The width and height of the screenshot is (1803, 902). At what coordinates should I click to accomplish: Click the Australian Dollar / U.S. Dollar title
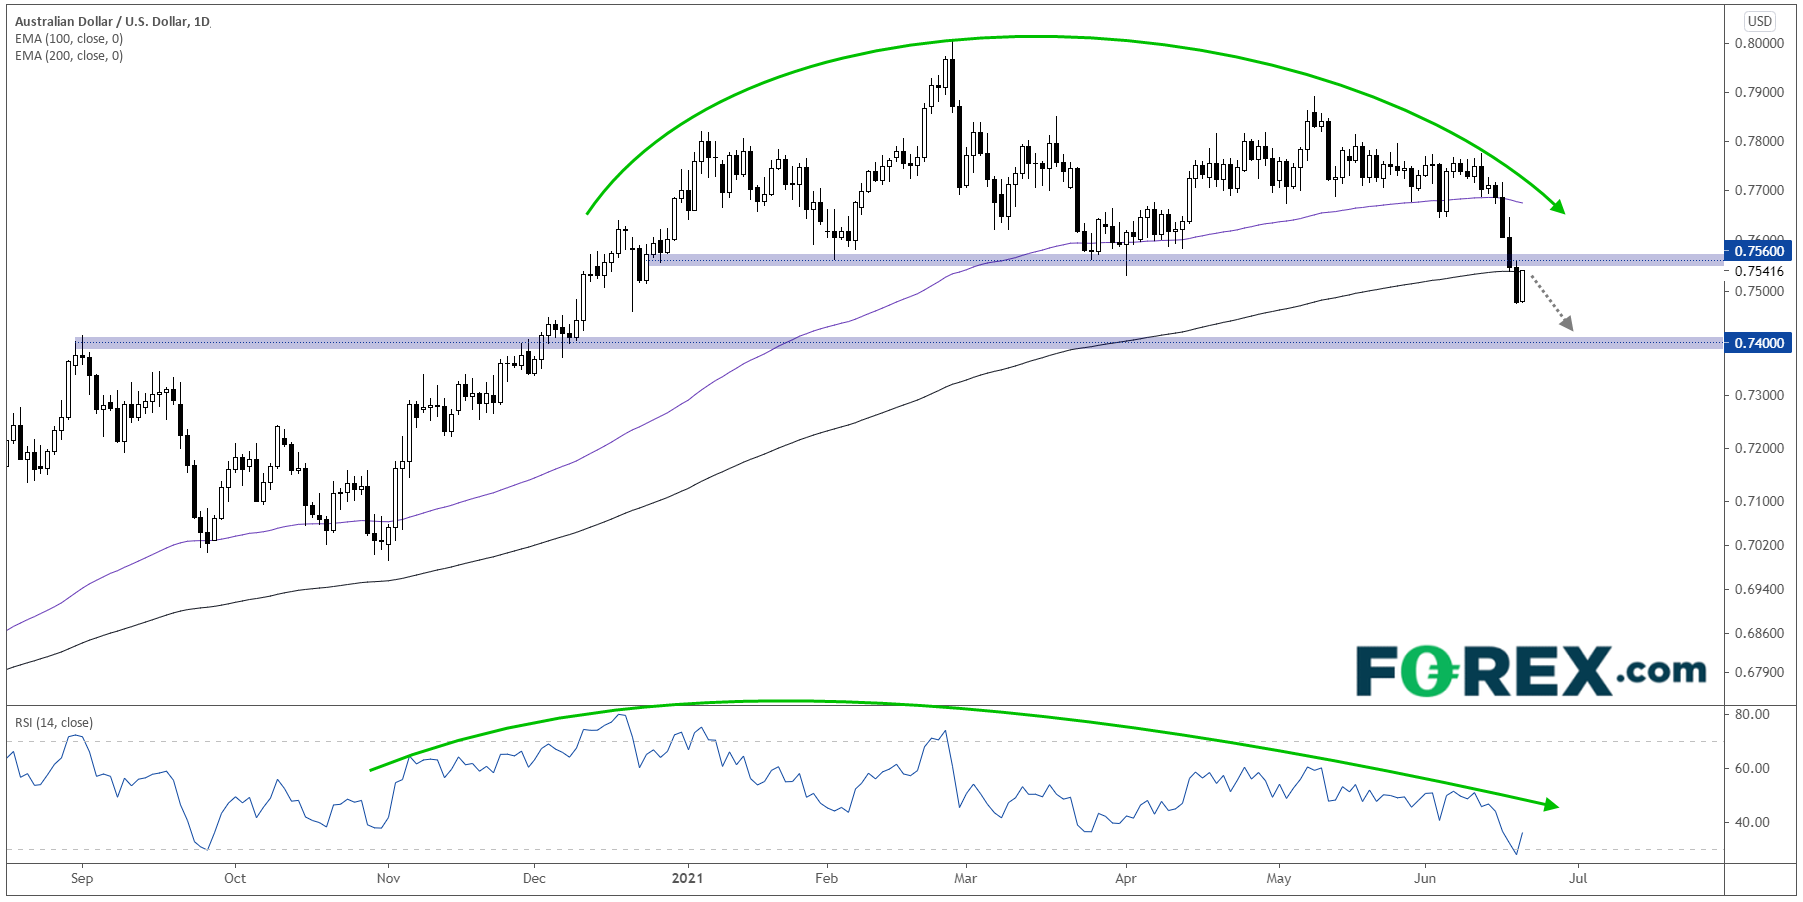tap(112, 21)
